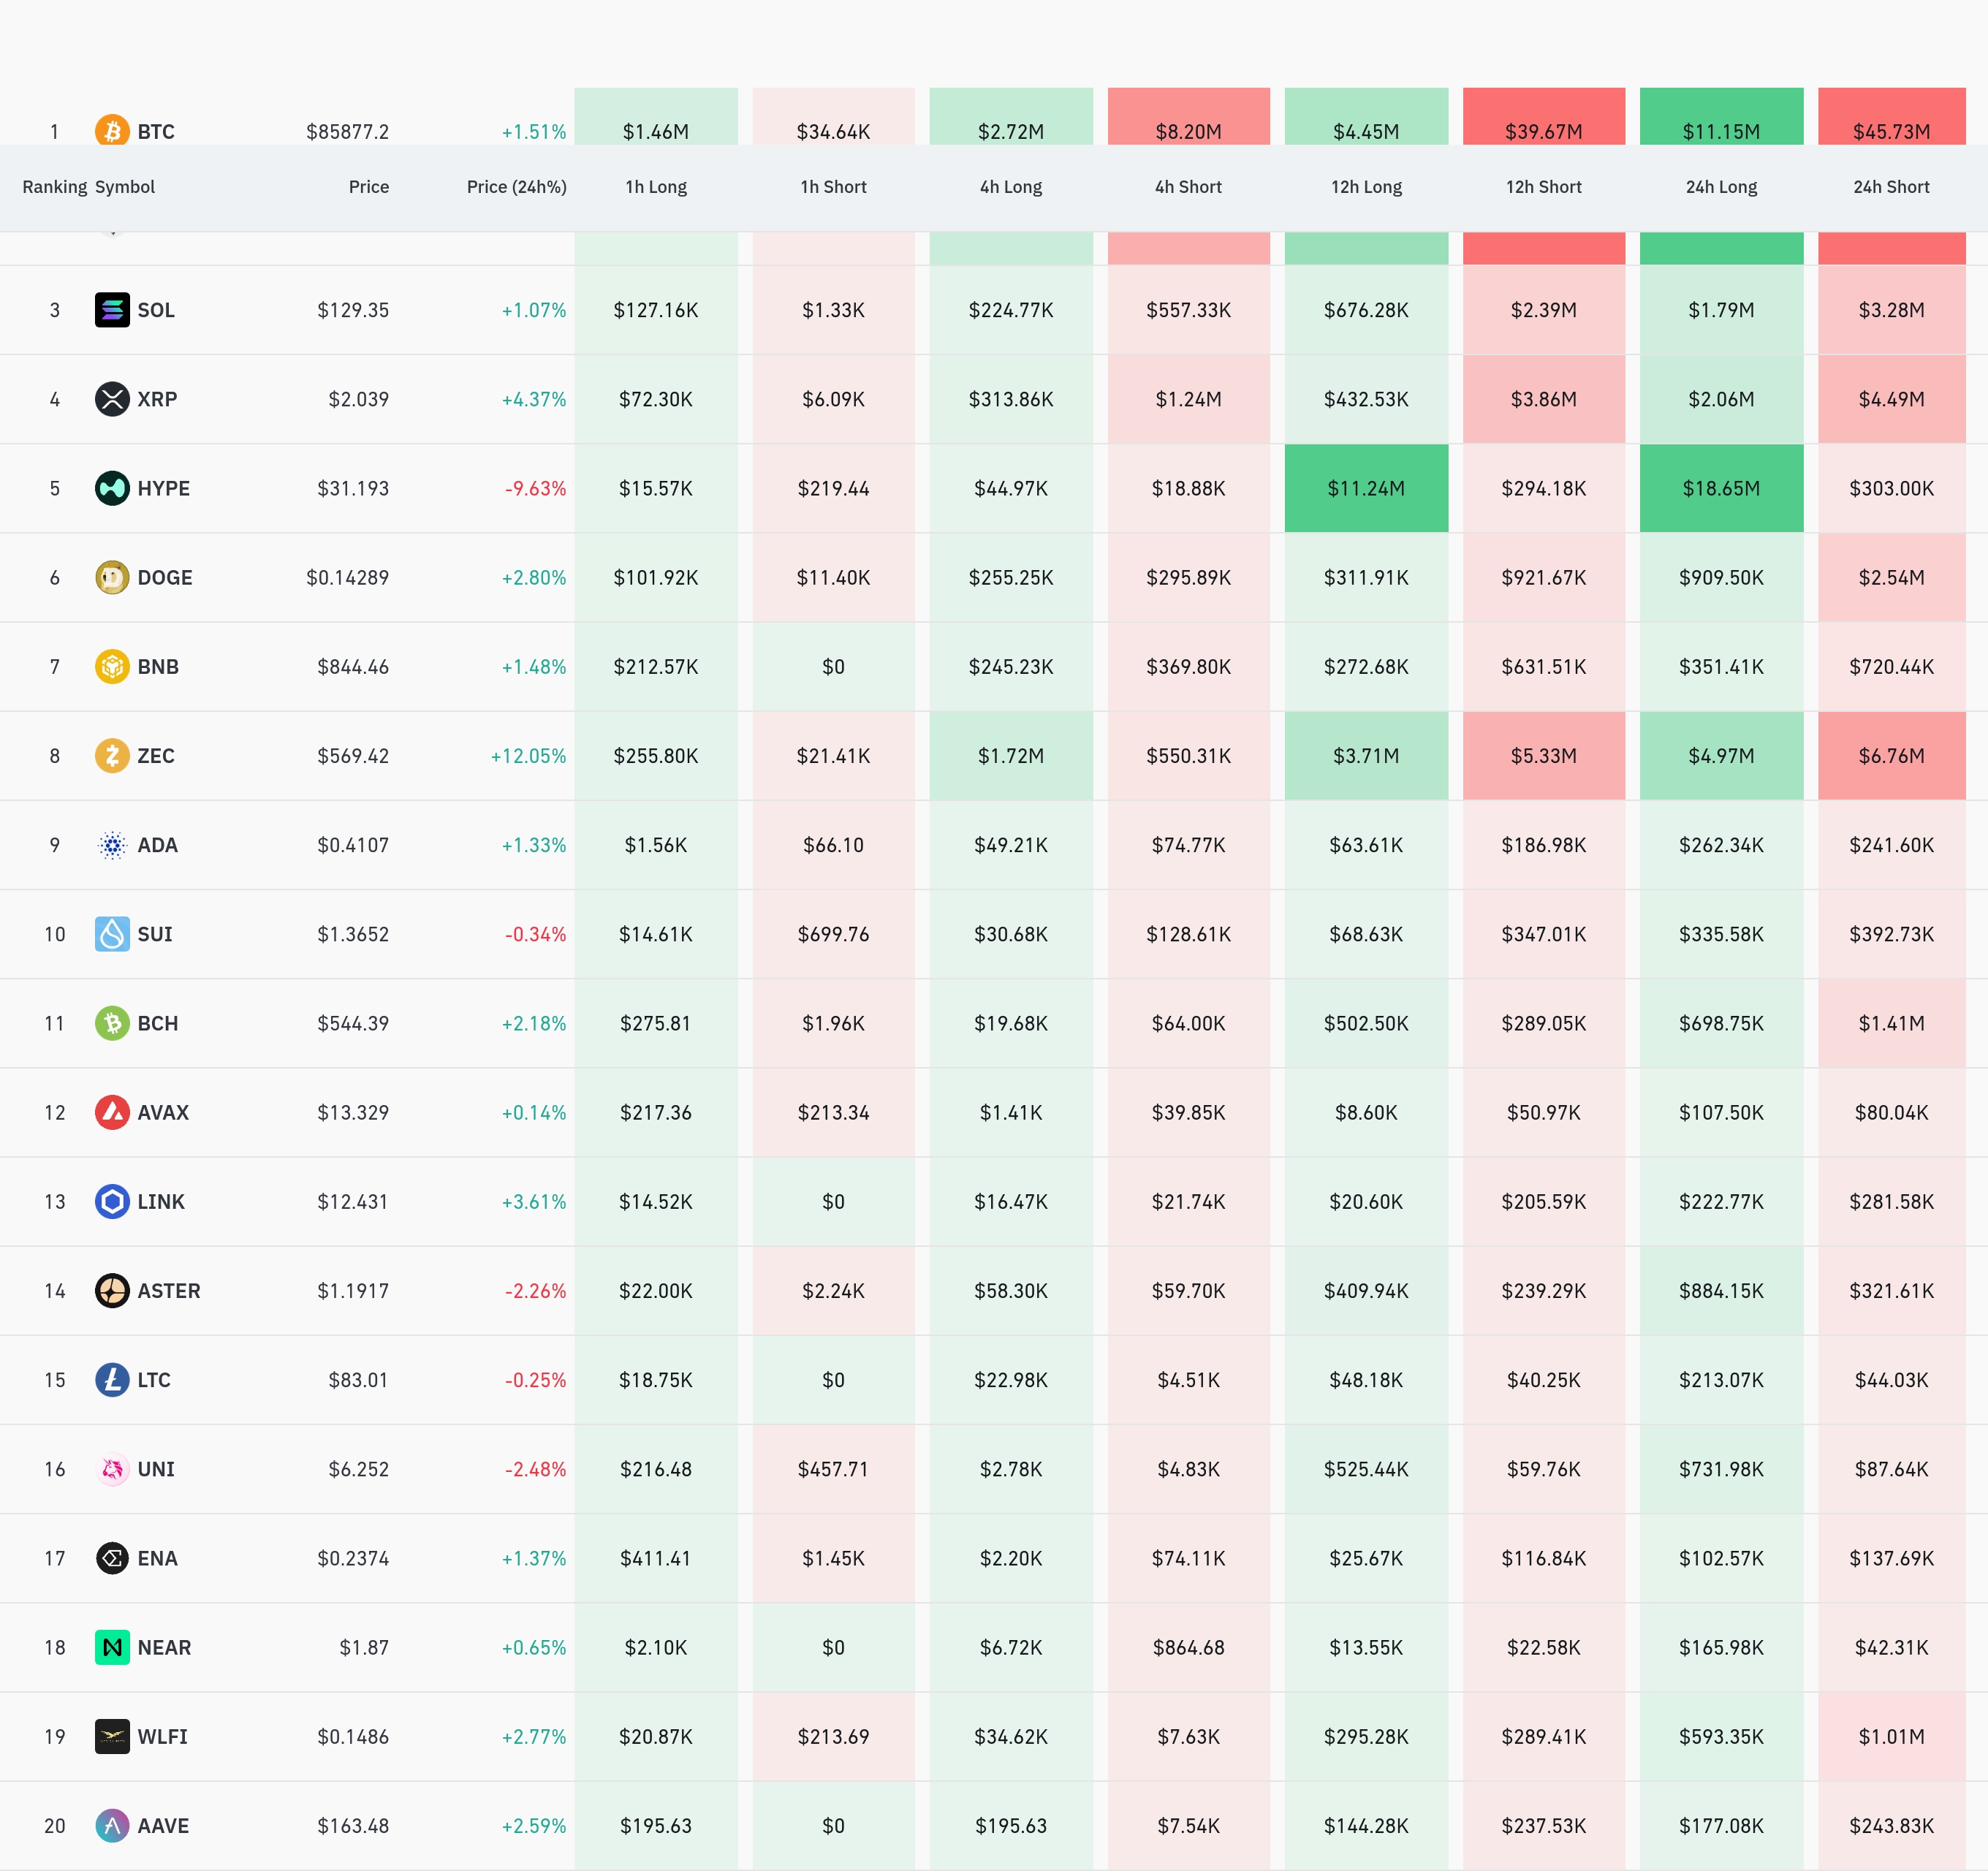Click the Chainlink LINK icon
This screenshot has height=1871, width=1988.
(112, 1201)
